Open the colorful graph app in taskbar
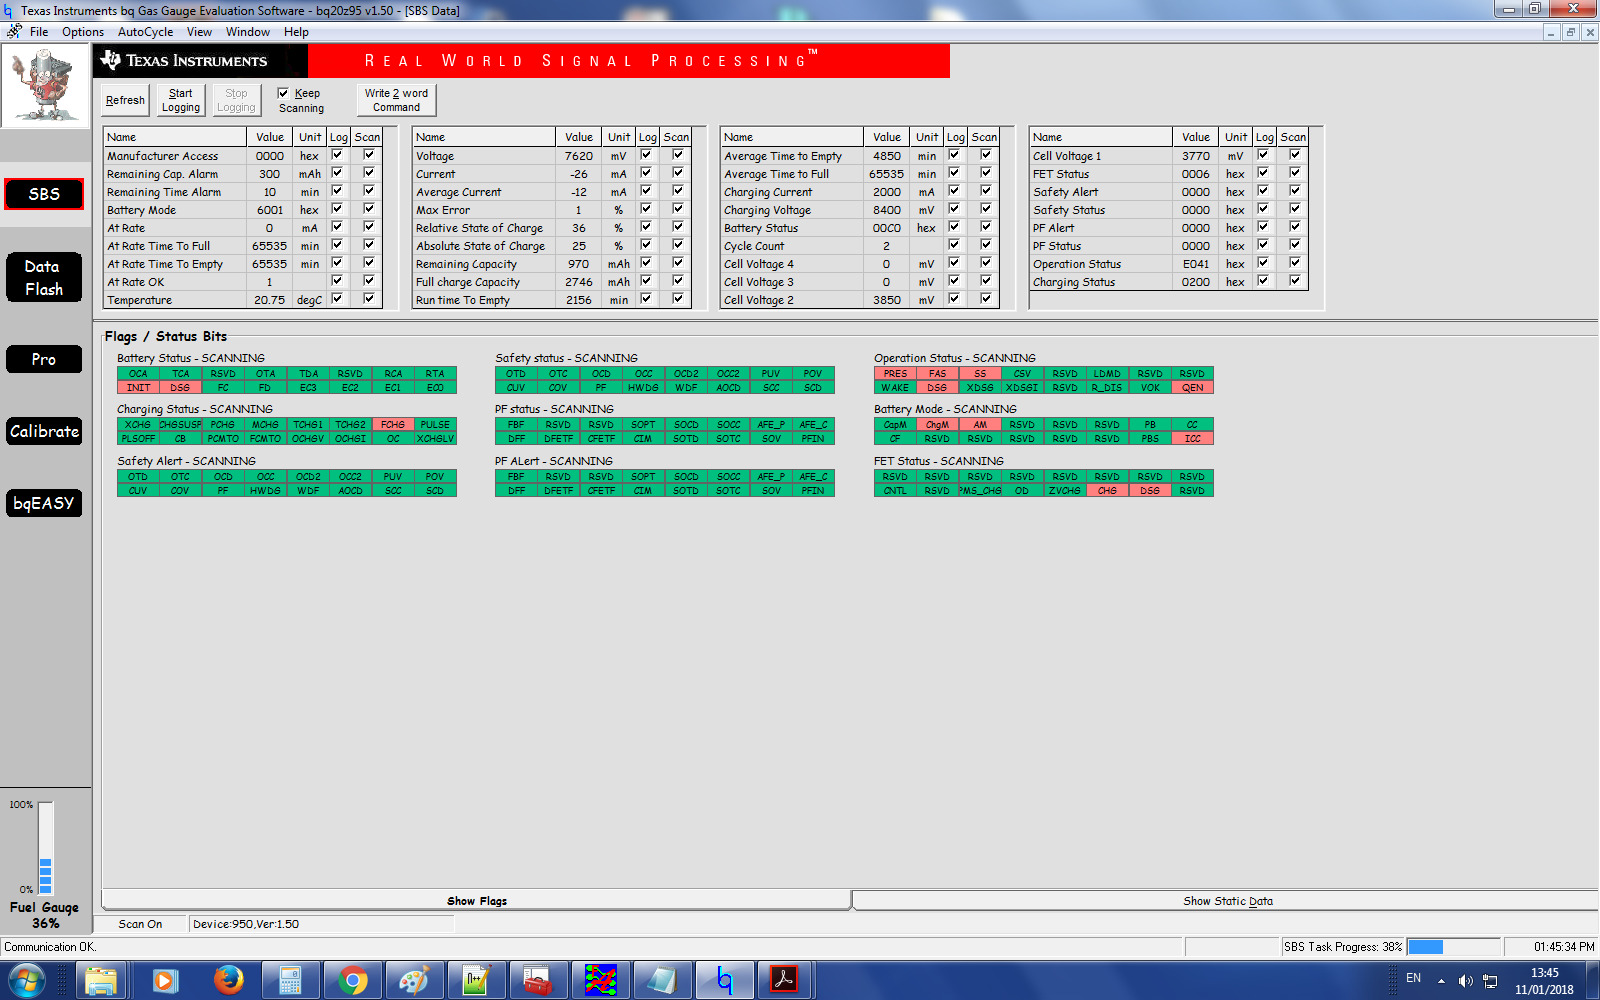 tap(600, 981)
